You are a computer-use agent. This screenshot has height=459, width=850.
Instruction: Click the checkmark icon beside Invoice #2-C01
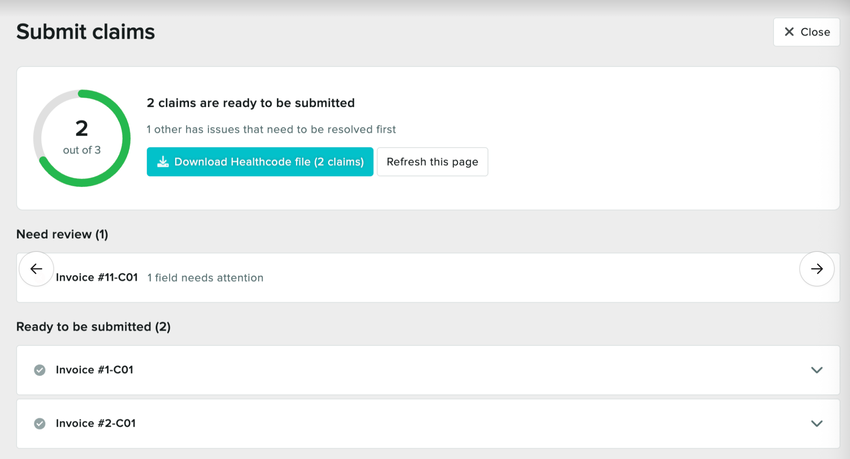40,423
